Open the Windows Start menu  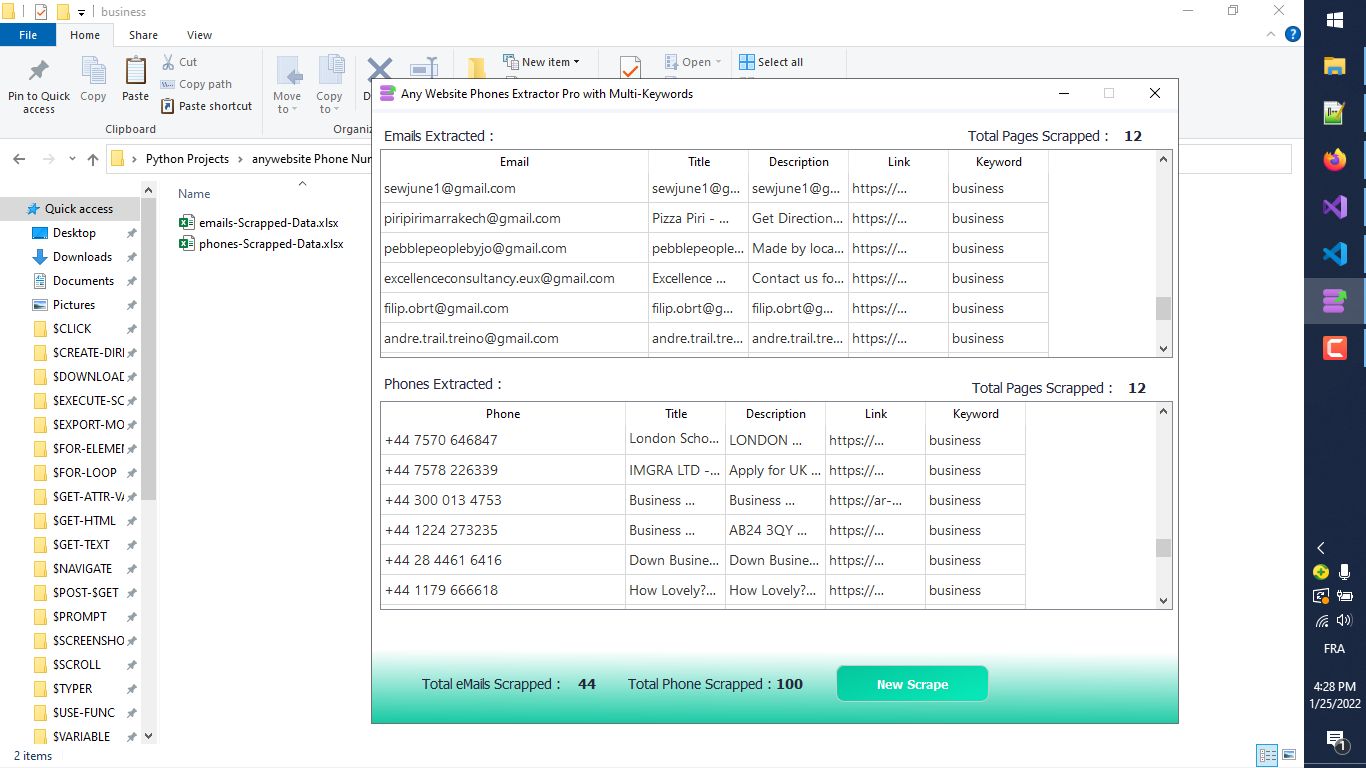click(1335, 20)
